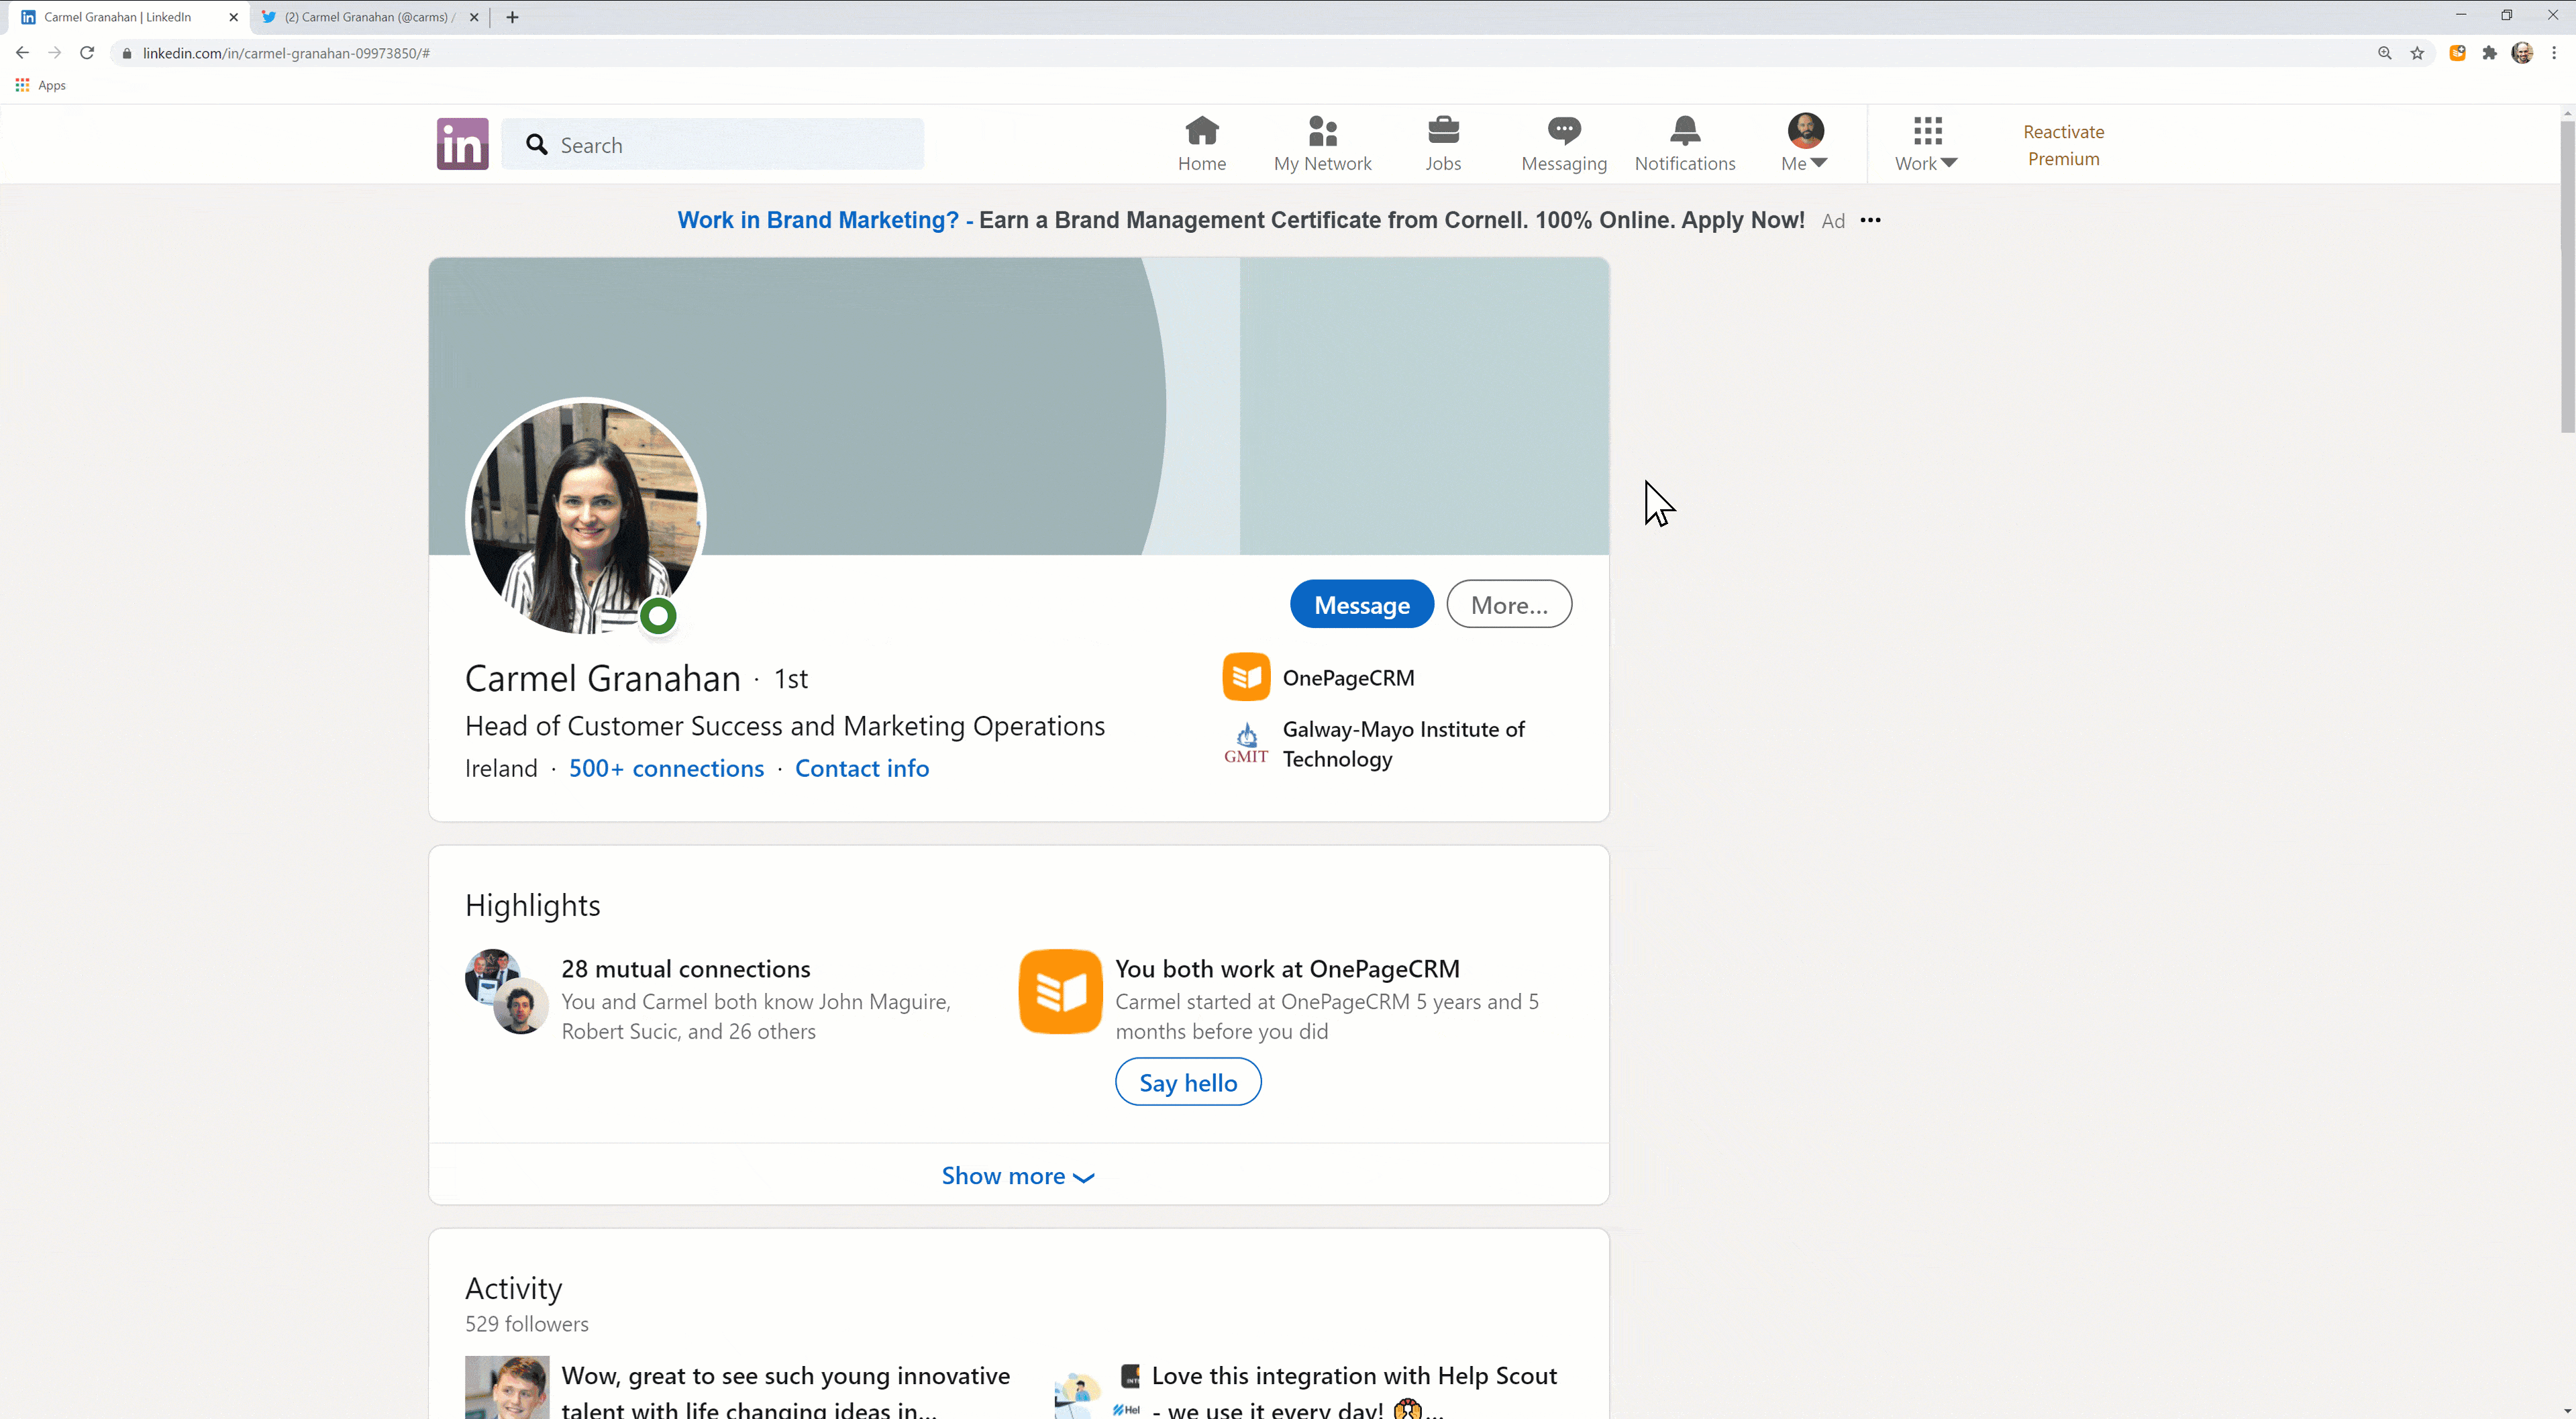Click the activity post thumbnail of young man
The width and height of the screenshot is (2576, 1419).
click(x=507, y=1387)
